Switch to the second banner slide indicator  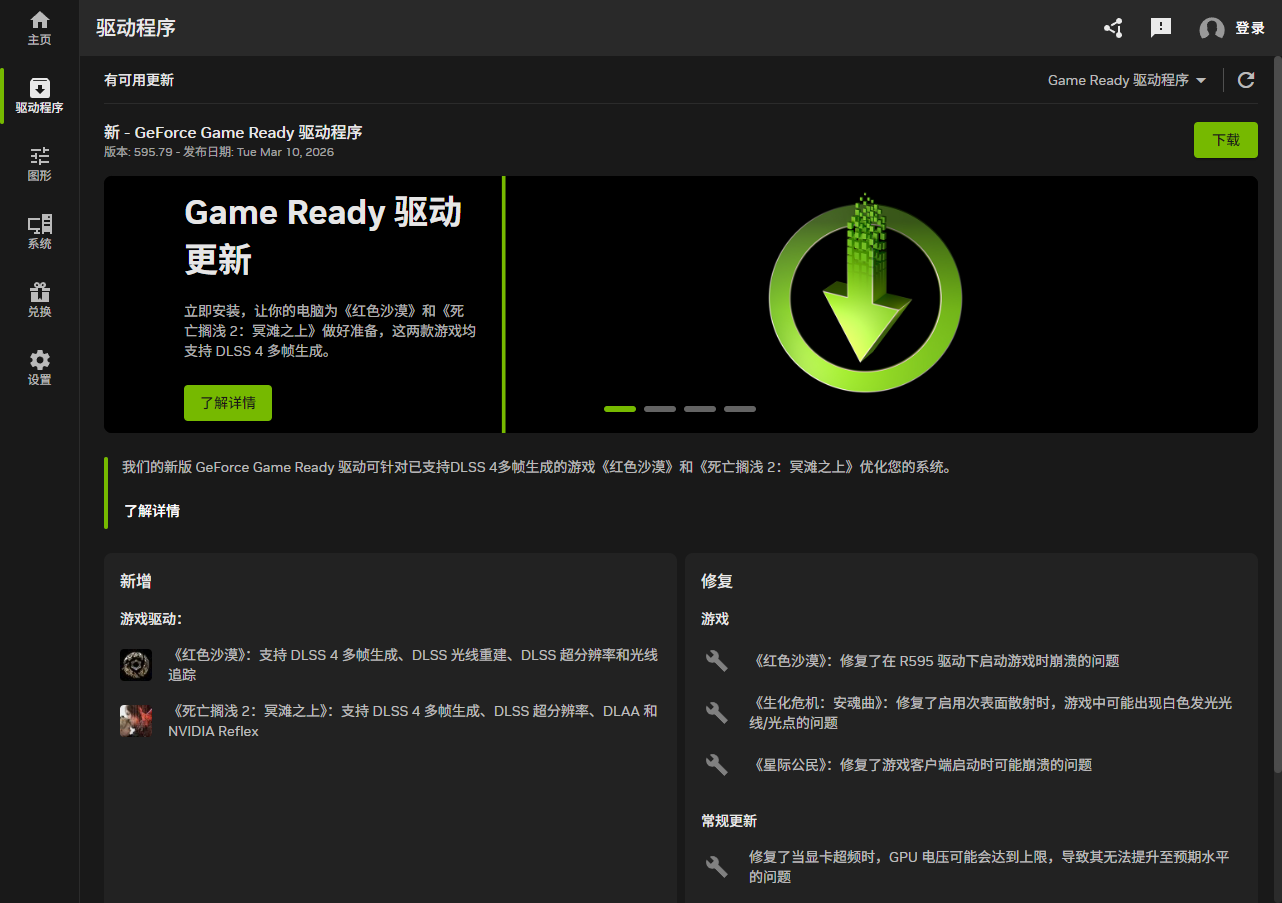pyautogui.click(x=660, y=409)
